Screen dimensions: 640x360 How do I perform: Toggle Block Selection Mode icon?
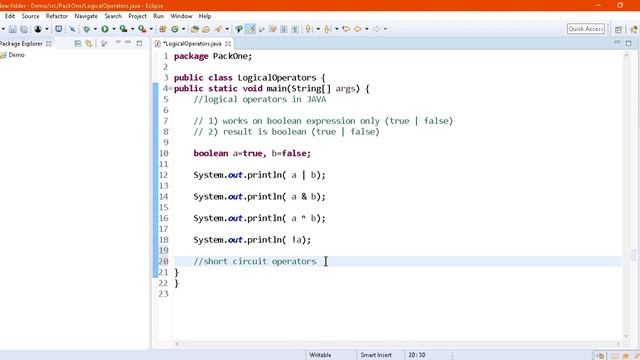[284, 29]
